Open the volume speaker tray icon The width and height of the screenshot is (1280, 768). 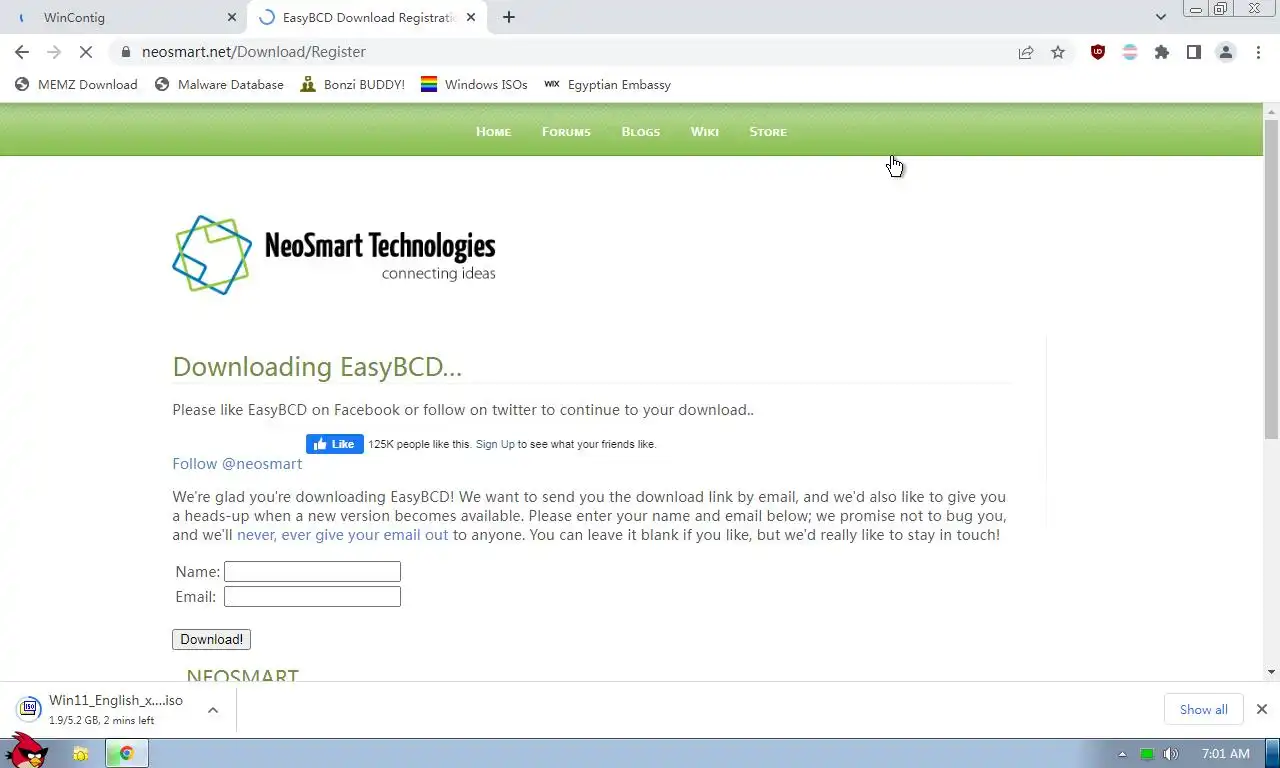(1170, 754)
